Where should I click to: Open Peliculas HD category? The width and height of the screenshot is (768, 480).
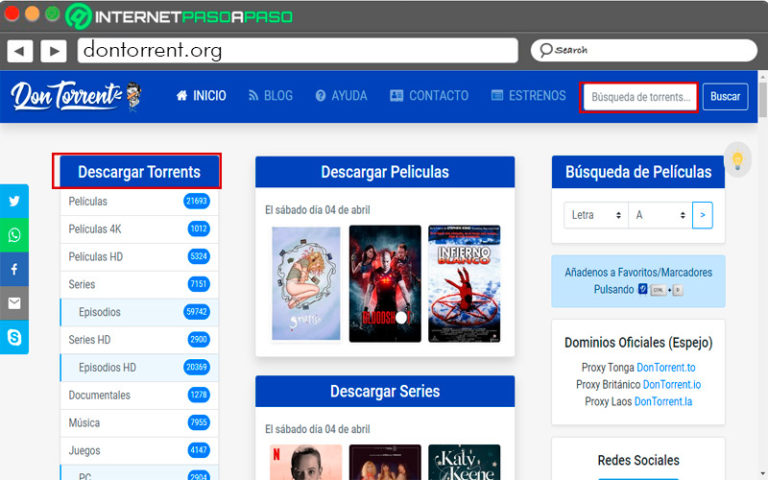coord(139,257)
